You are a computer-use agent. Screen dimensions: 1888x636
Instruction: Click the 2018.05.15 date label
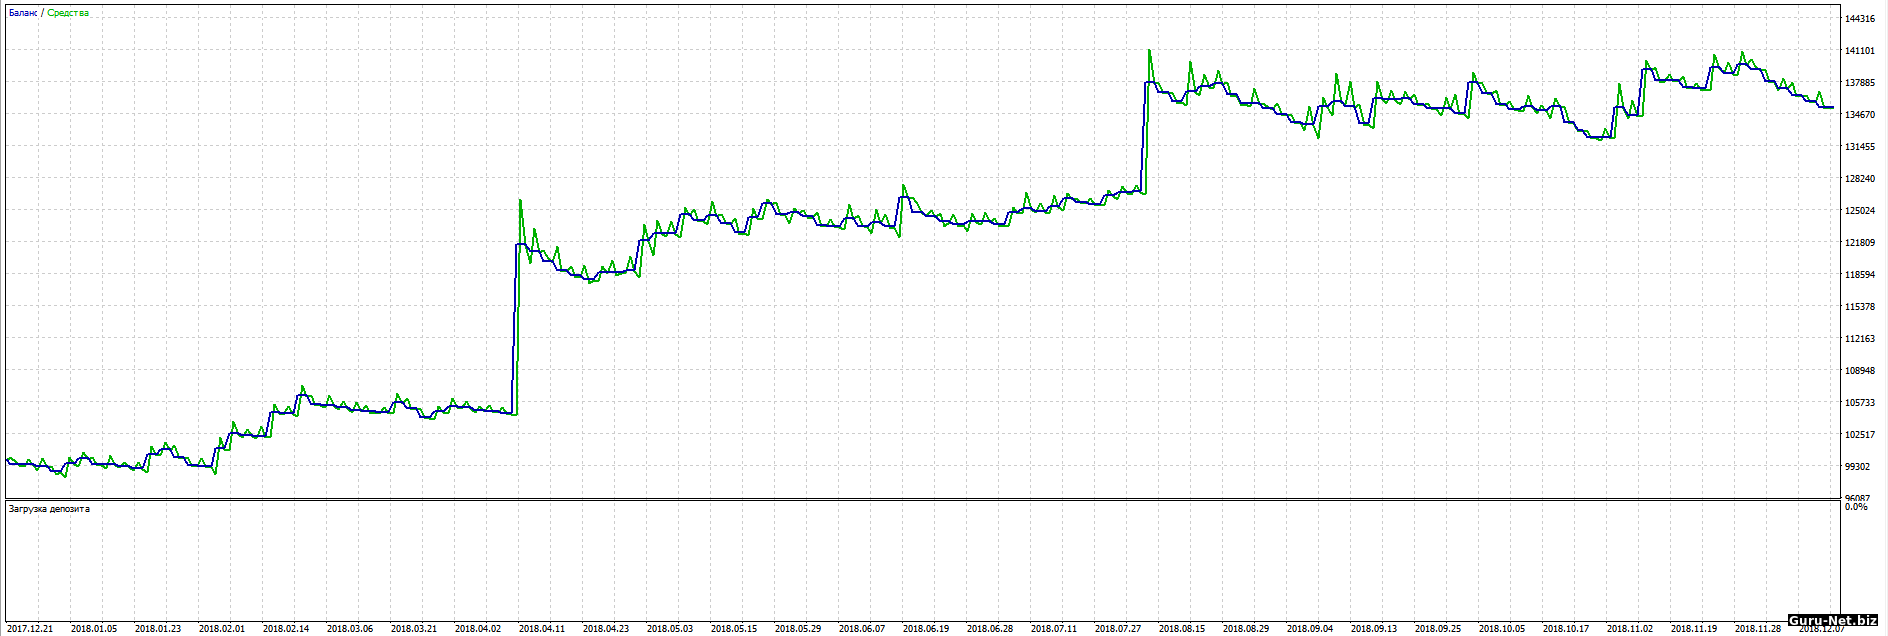pyautogui.click(x=734, y=629)
